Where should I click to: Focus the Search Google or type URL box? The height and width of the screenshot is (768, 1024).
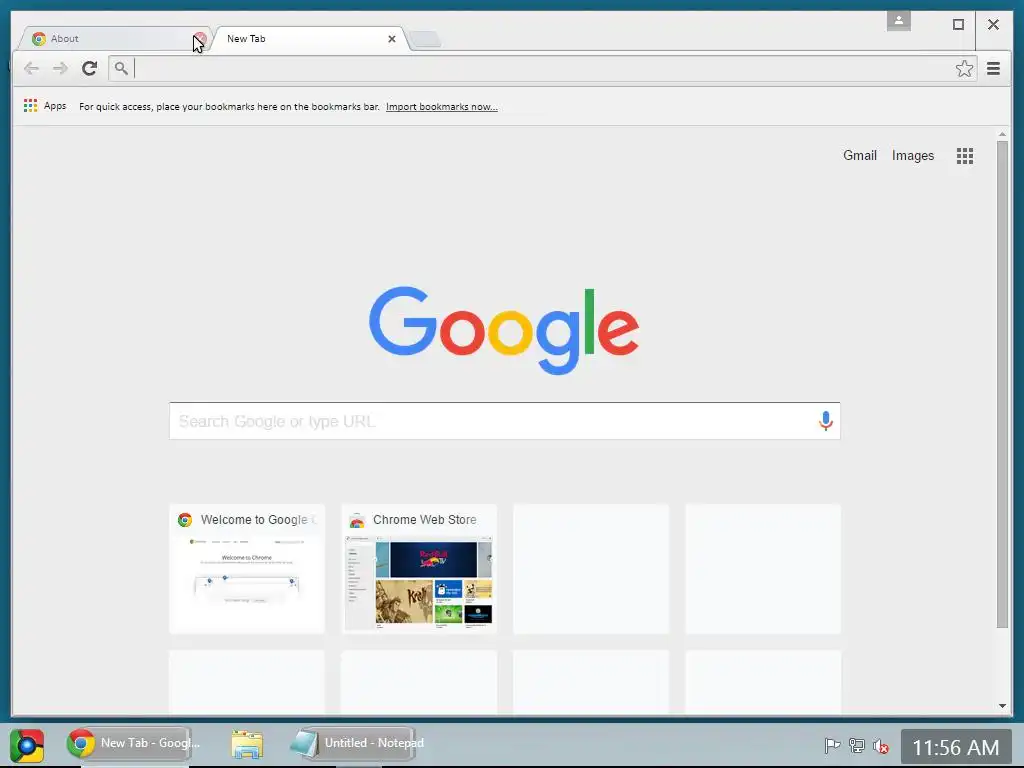[x=504, y=421]
